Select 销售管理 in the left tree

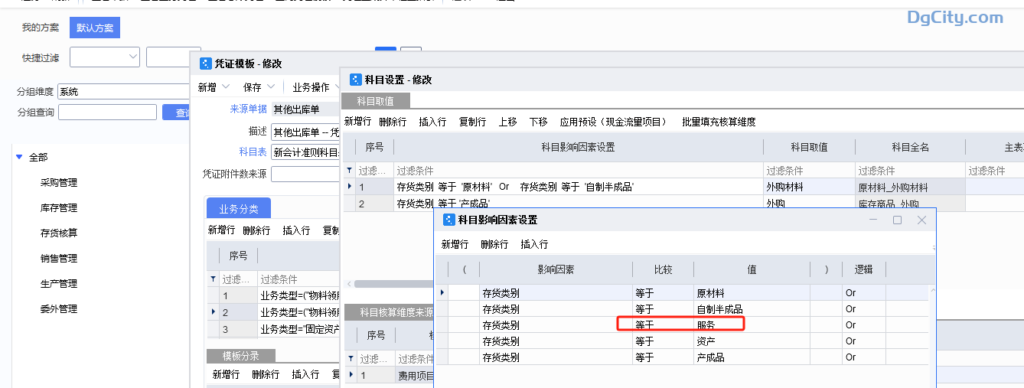(x=59, y=258)
